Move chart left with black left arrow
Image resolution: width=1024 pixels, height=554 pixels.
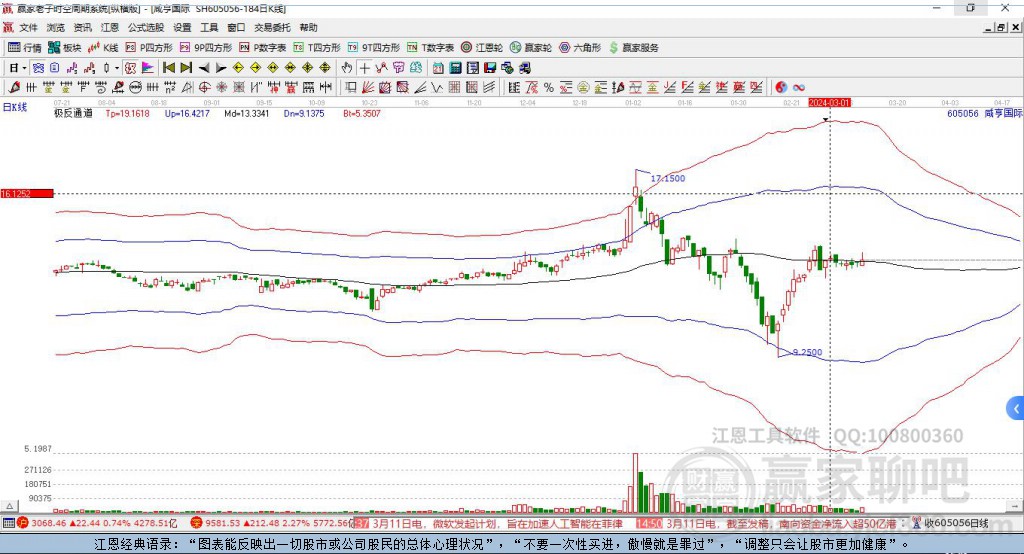pos(204,68)
